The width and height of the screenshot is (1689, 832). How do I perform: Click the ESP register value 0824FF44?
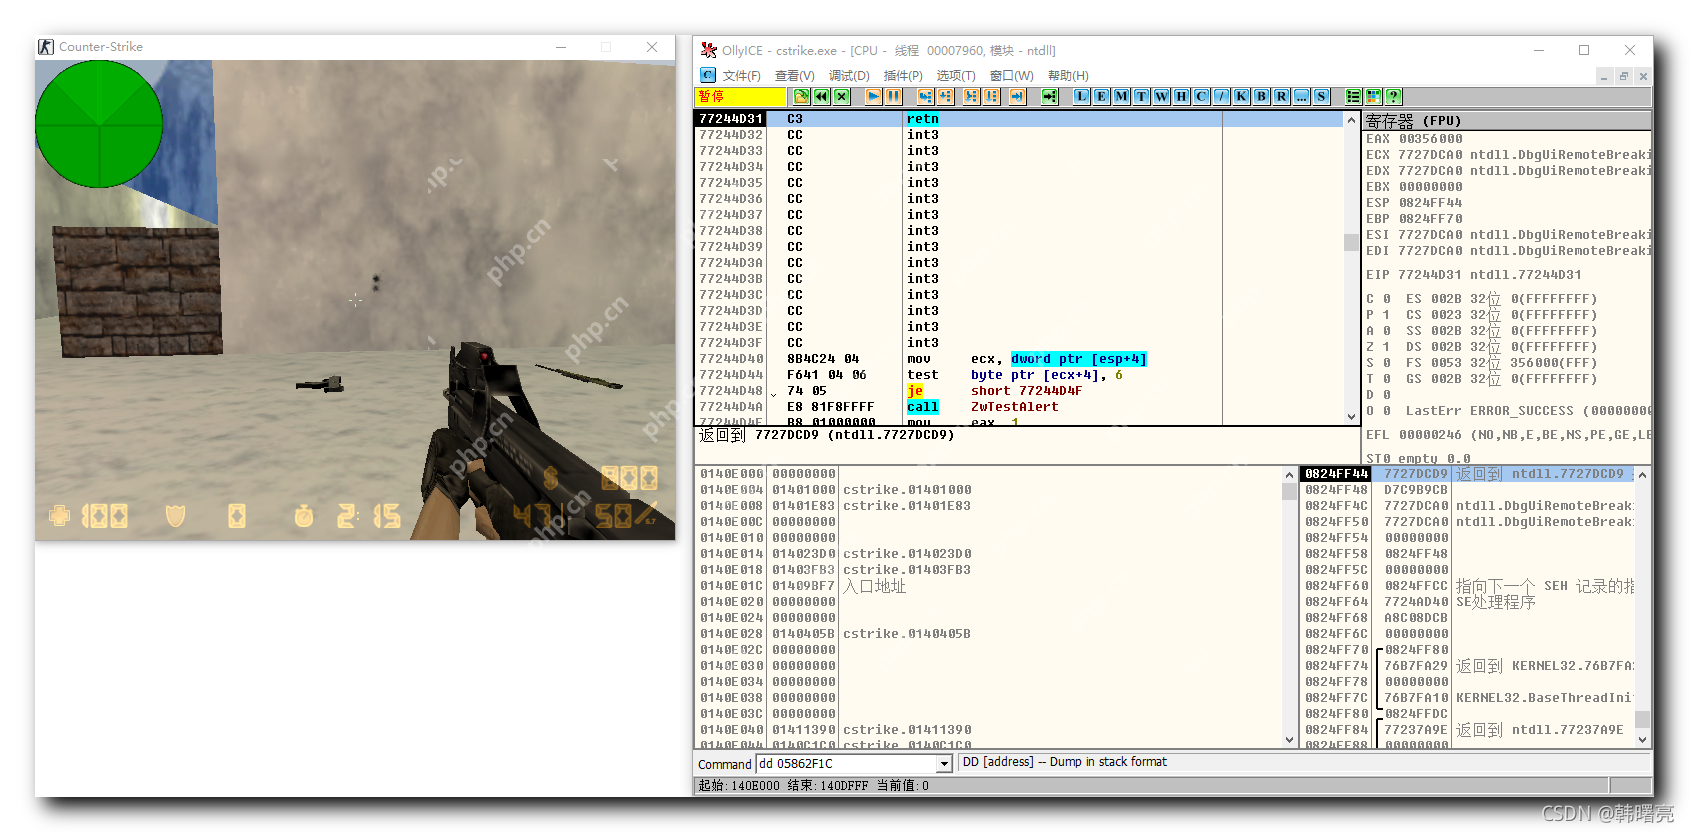1430,203
